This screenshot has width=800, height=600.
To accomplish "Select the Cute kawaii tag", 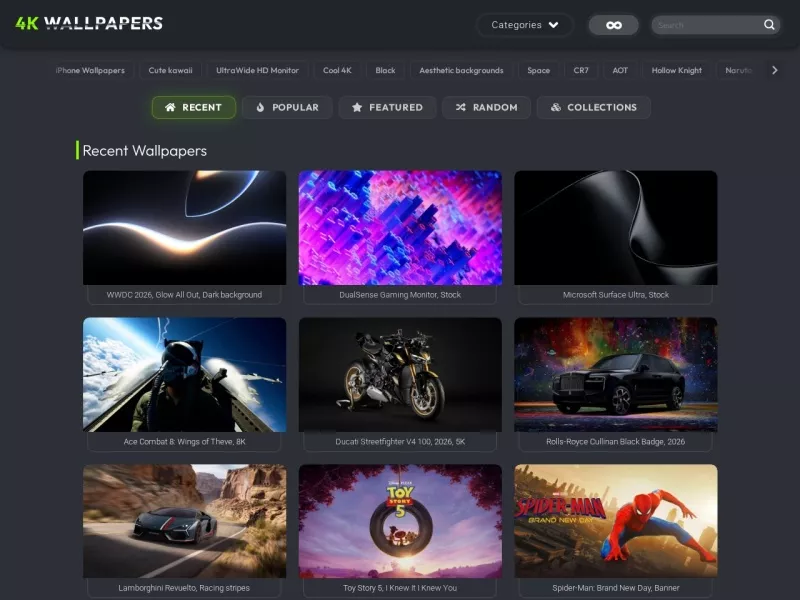I will point(170,70).
